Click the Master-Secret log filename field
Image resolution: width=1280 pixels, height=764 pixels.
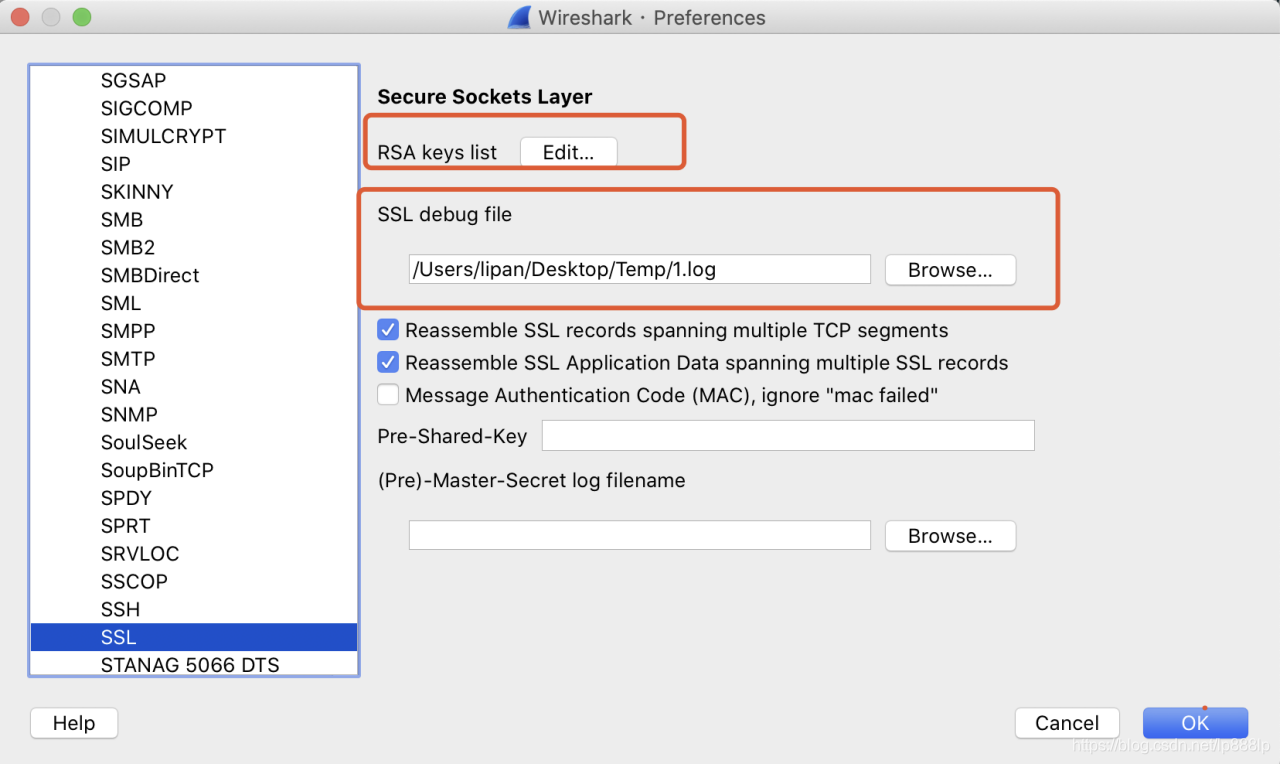[x=639, y=535]
